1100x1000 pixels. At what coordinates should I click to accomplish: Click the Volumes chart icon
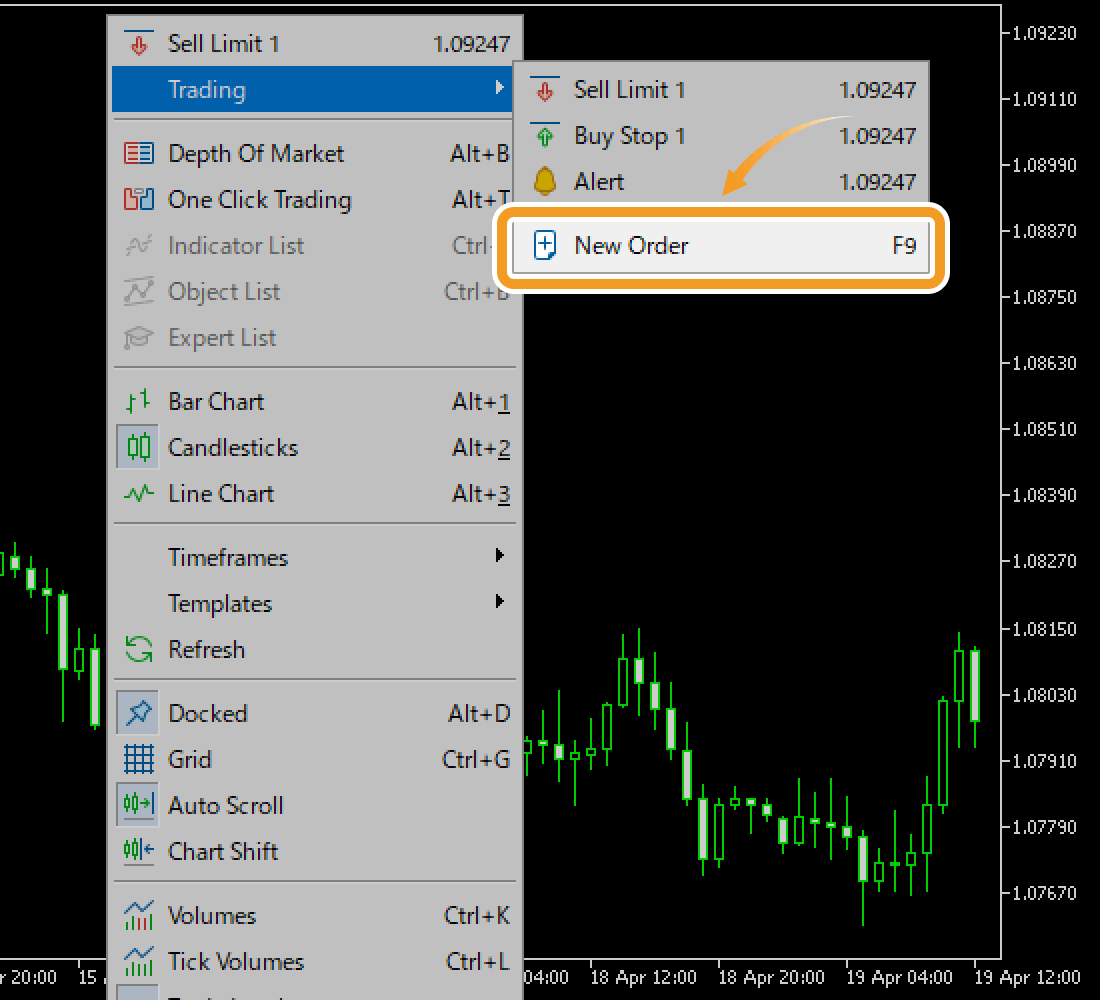point(139,916)
